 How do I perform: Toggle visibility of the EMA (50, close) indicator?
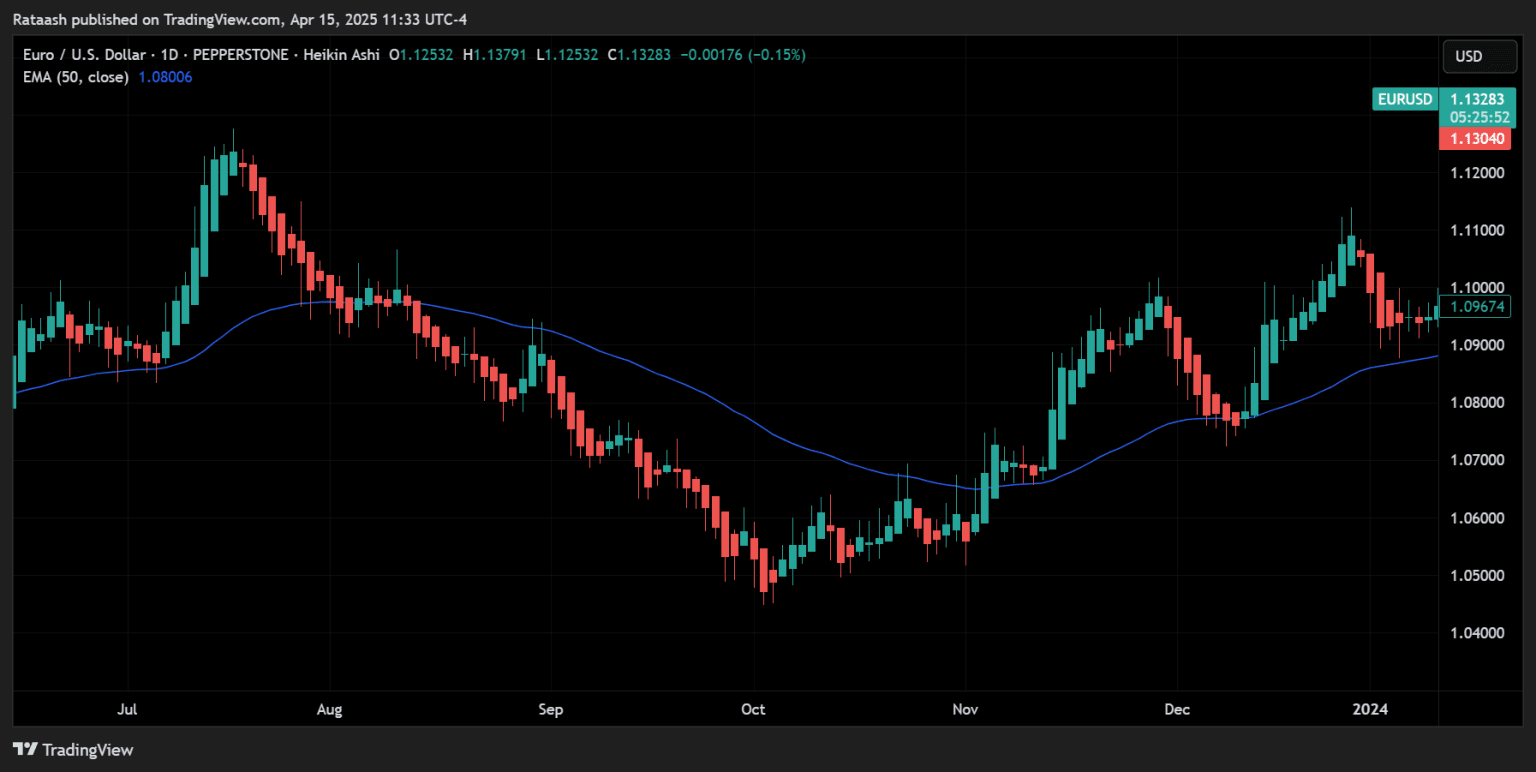(x=75, y=77)
